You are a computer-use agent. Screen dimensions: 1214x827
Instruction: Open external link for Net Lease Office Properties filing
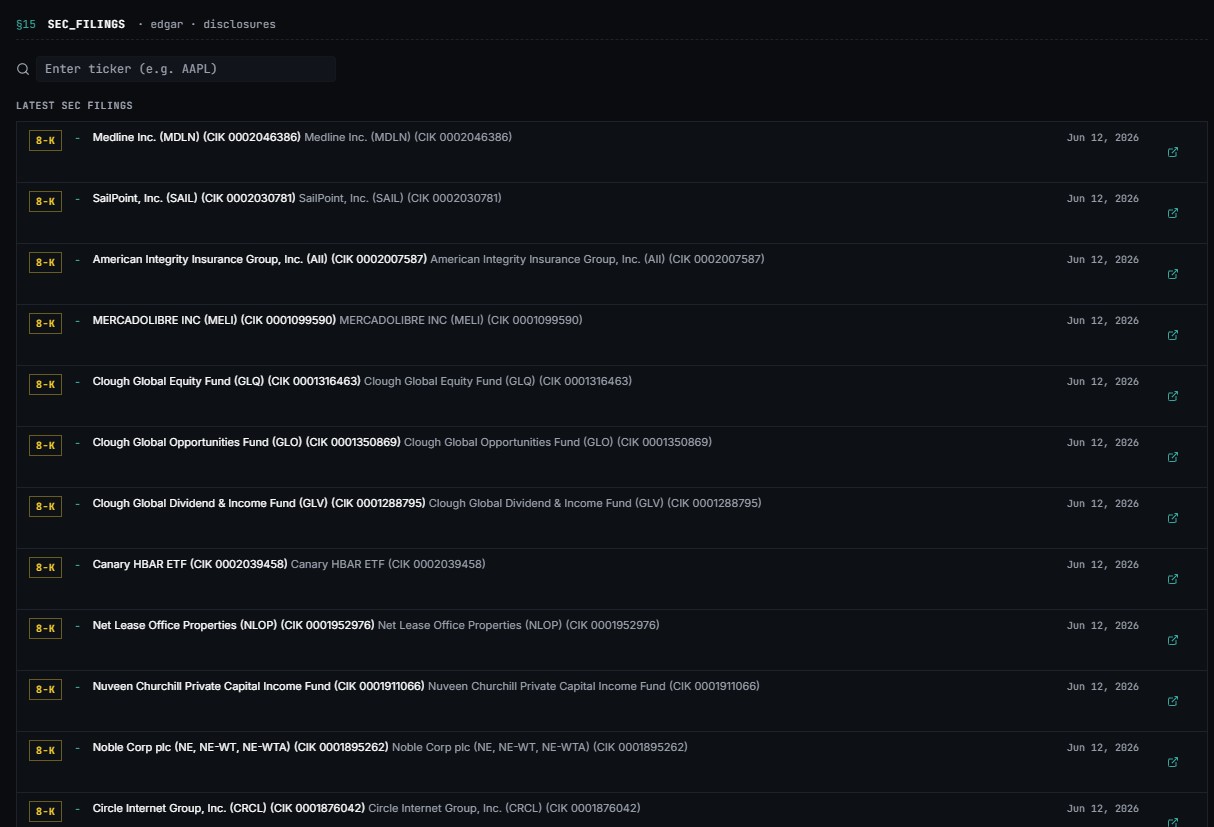point(1173,640)
